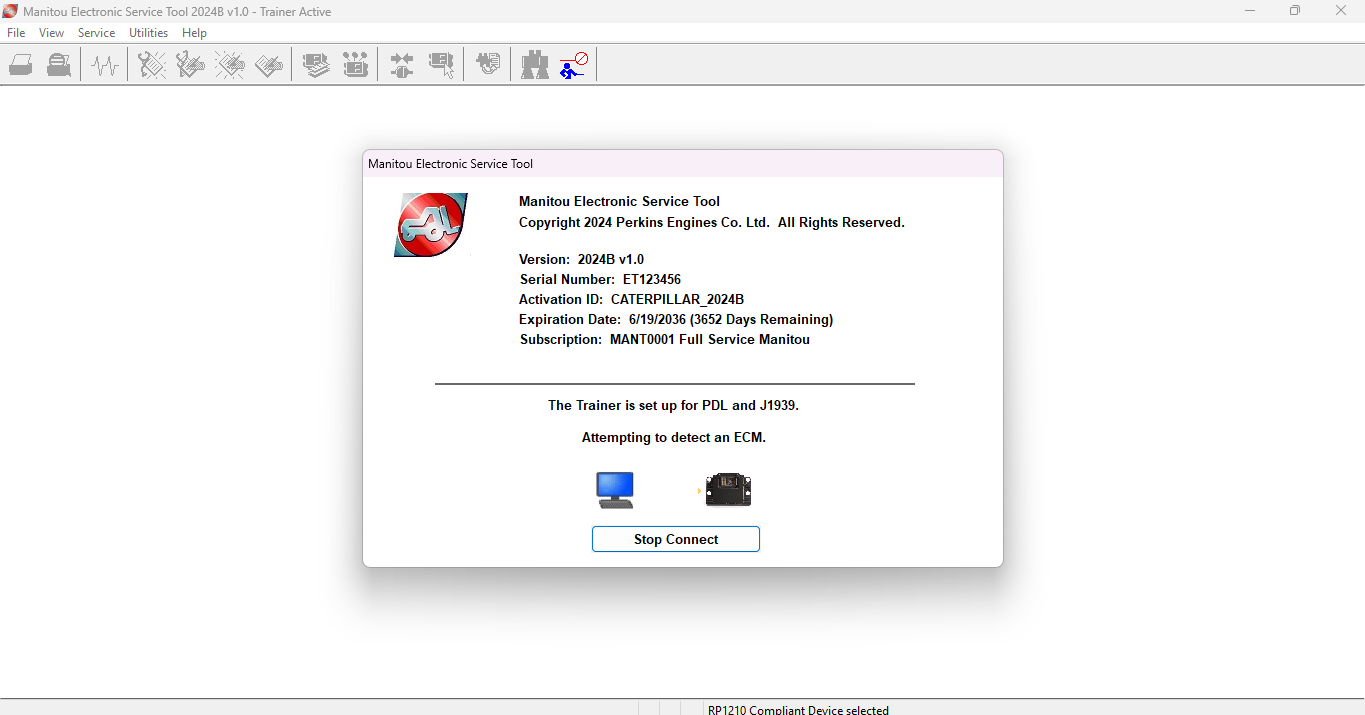Open the Utilities menu
Viewport: 1365px width, 715px height.
pyautogui.click(x=148, y=33)
